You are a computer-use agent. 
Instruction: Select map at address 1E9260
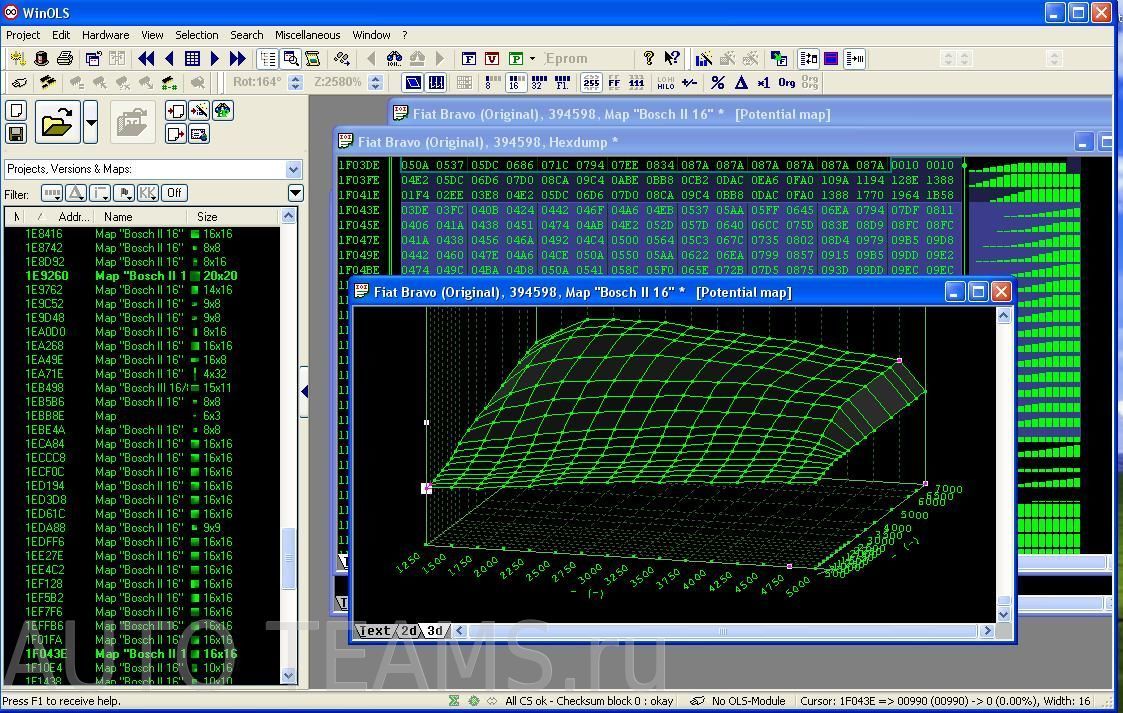(47, 276)
